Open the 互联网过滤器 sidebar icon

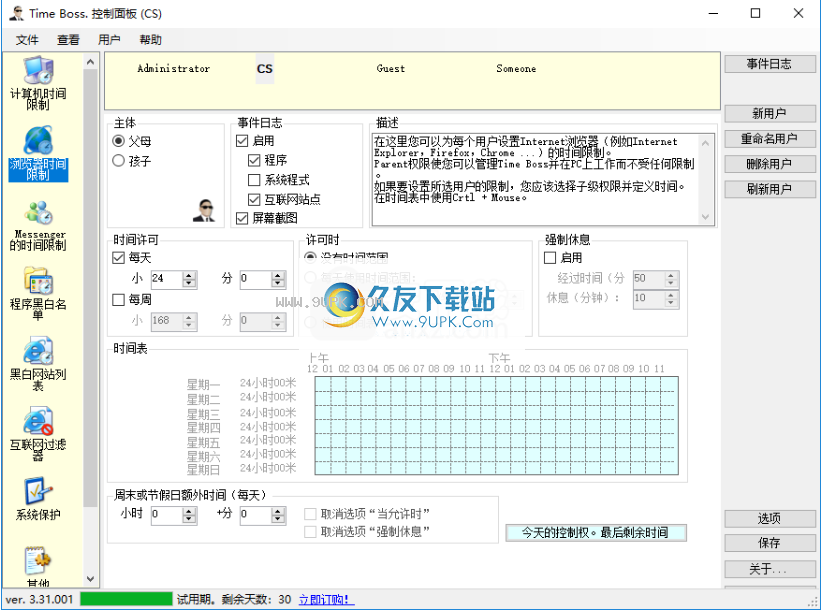38,434
